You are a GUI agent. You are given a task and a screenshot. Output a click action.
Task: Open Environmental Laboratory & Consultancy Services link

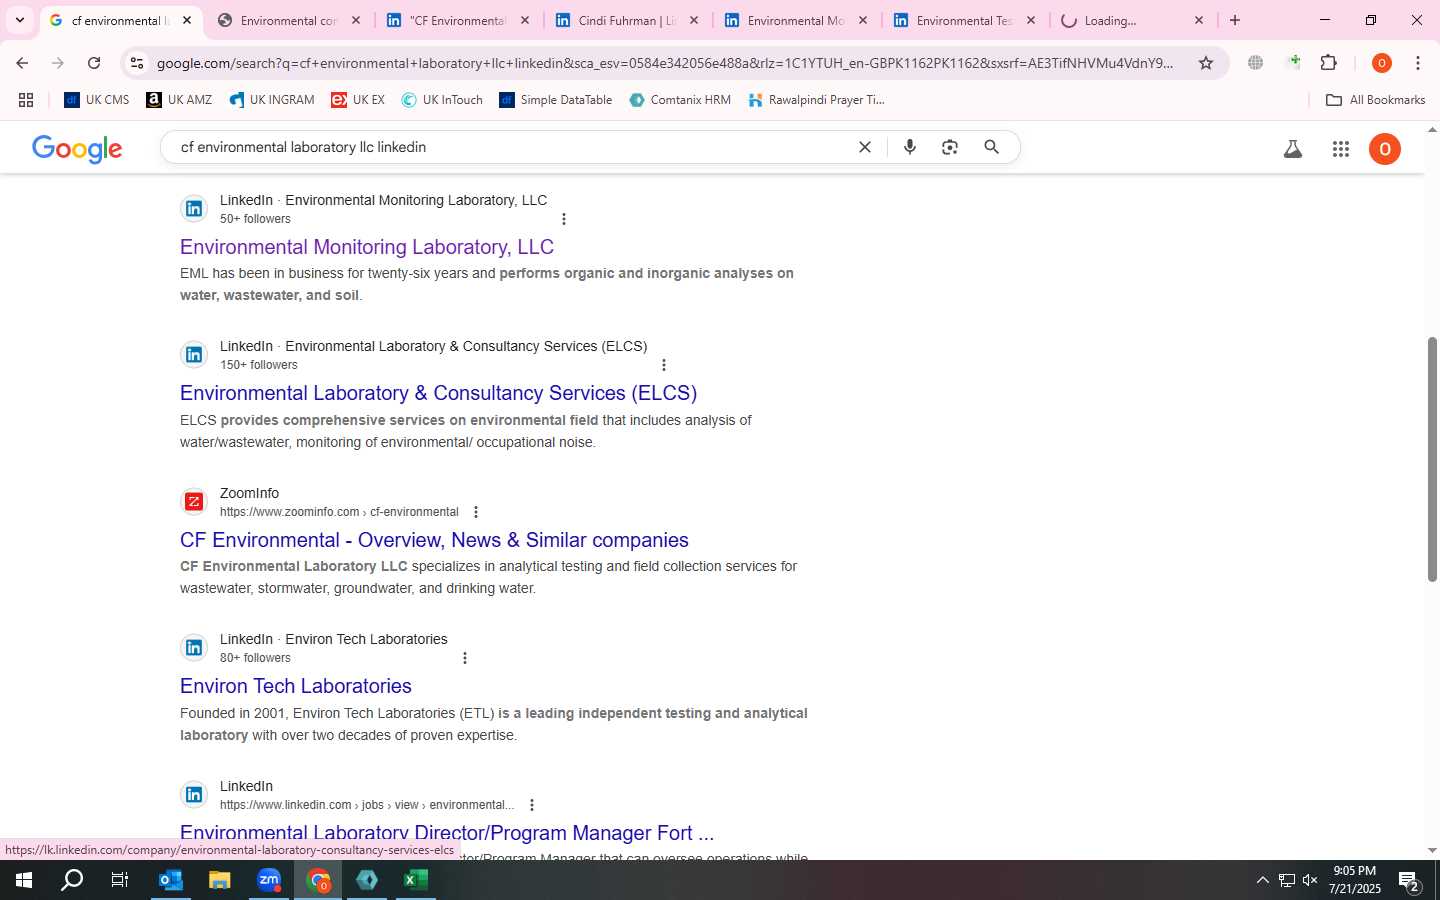(x=438, y=393)
